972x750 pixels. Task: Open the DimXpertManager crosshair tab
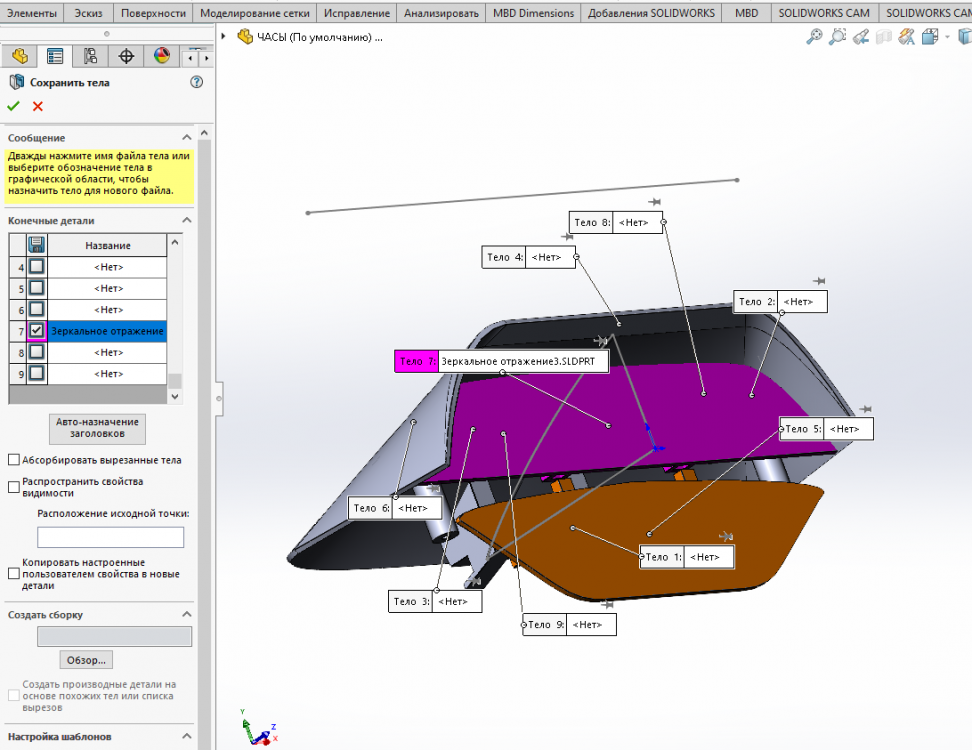click(x=126, y=56)
